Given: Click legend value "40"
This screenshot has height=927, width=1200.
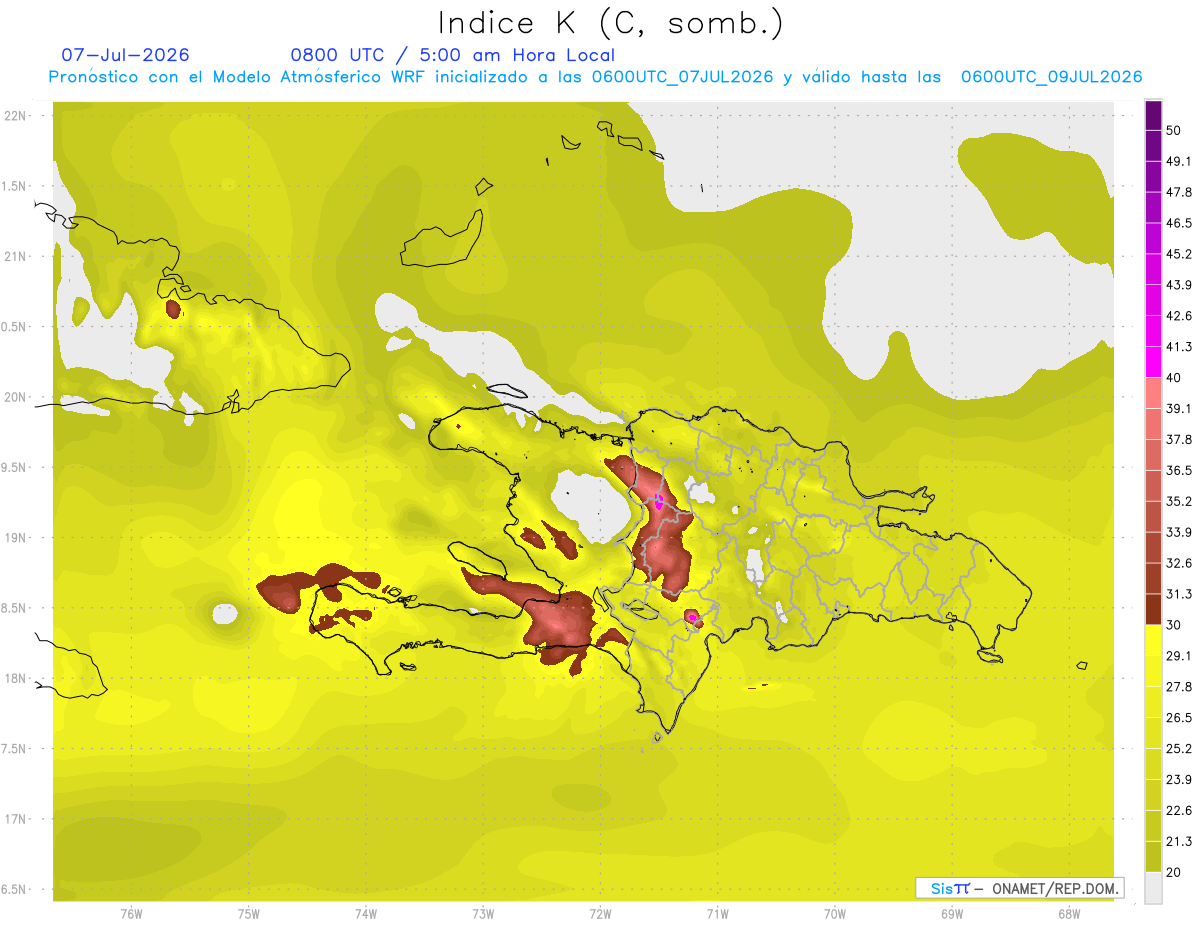Looking at the screenshot, I should (1175, 378).
